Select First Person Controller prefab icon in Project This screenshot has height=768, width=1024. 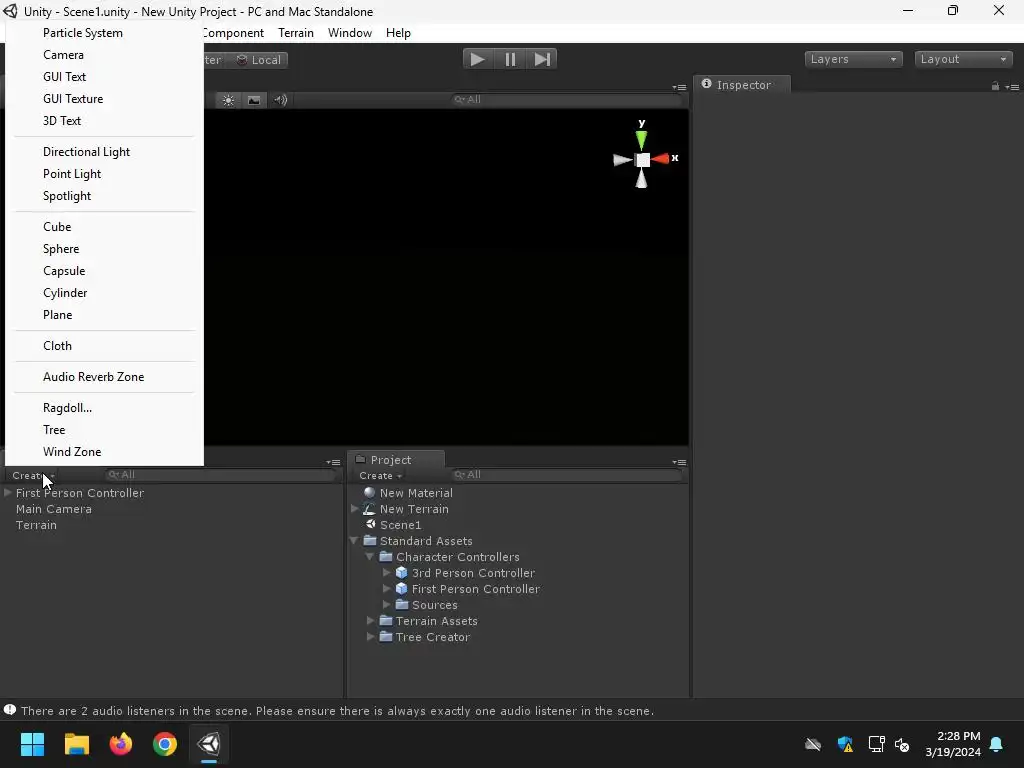[402, 589]
